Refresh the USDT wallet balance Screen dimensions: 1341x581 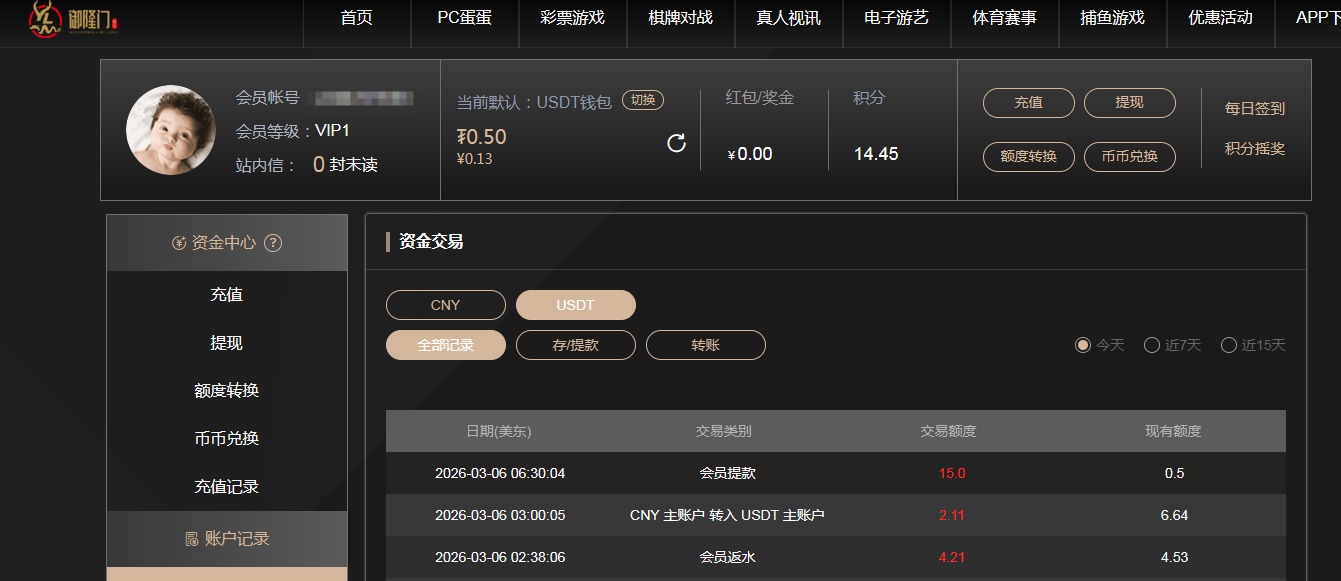point(676,143)
